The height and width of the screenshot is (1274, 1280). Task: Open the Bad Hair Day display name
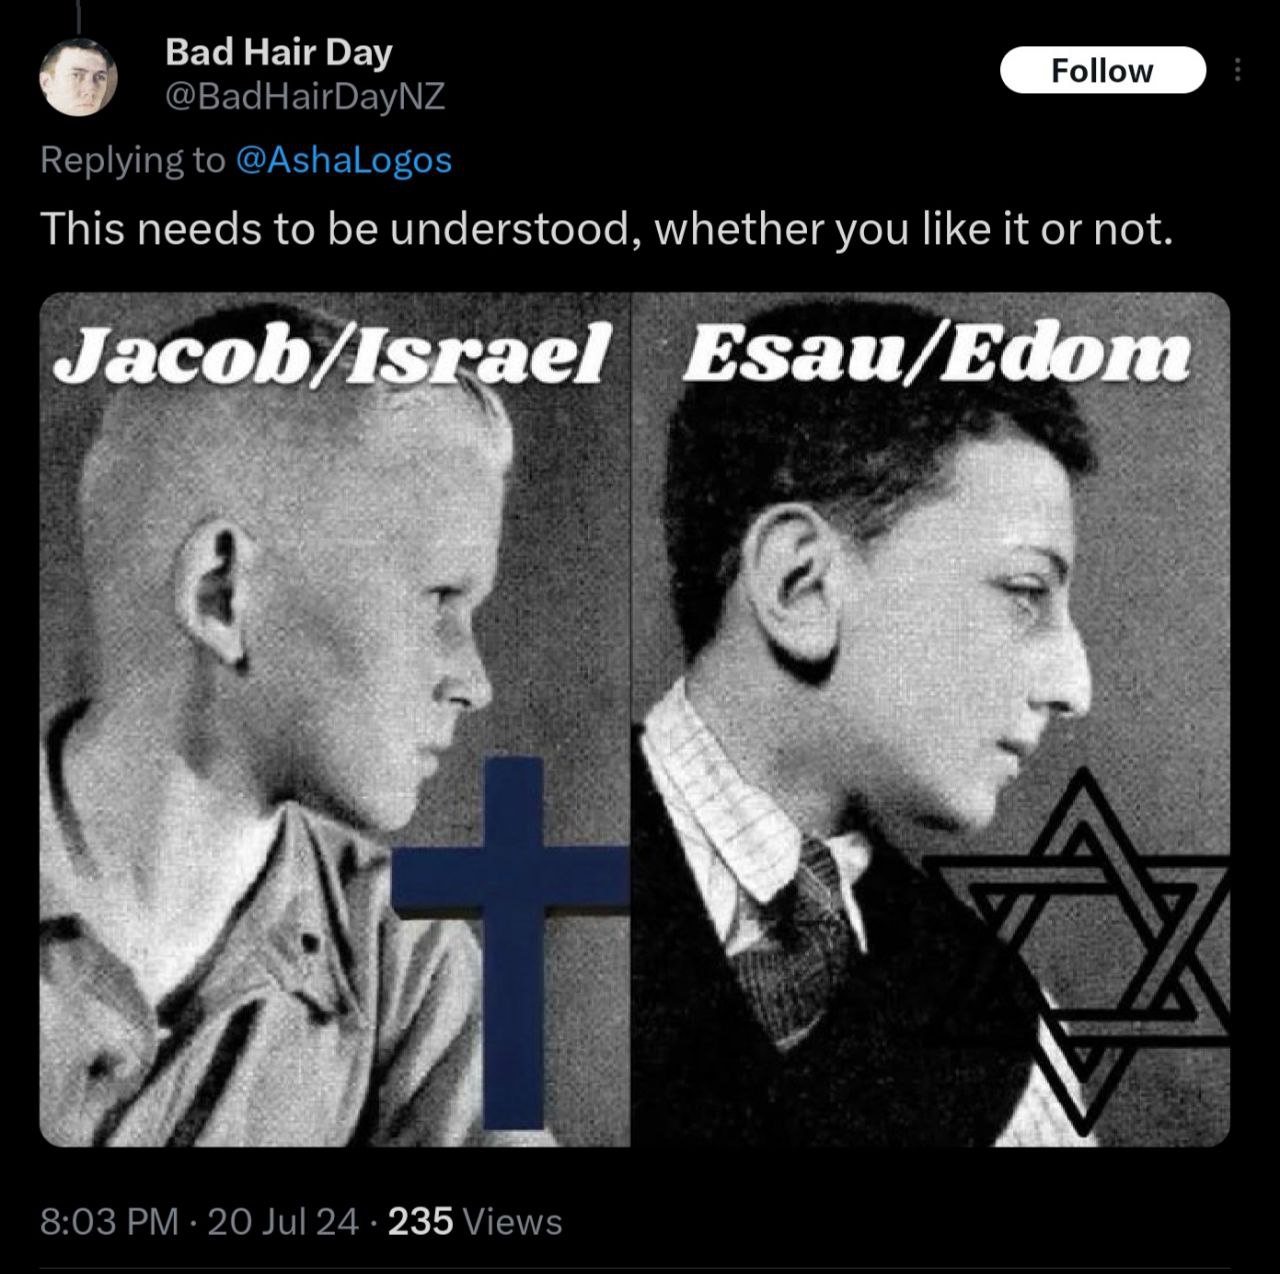coord(279,52)
